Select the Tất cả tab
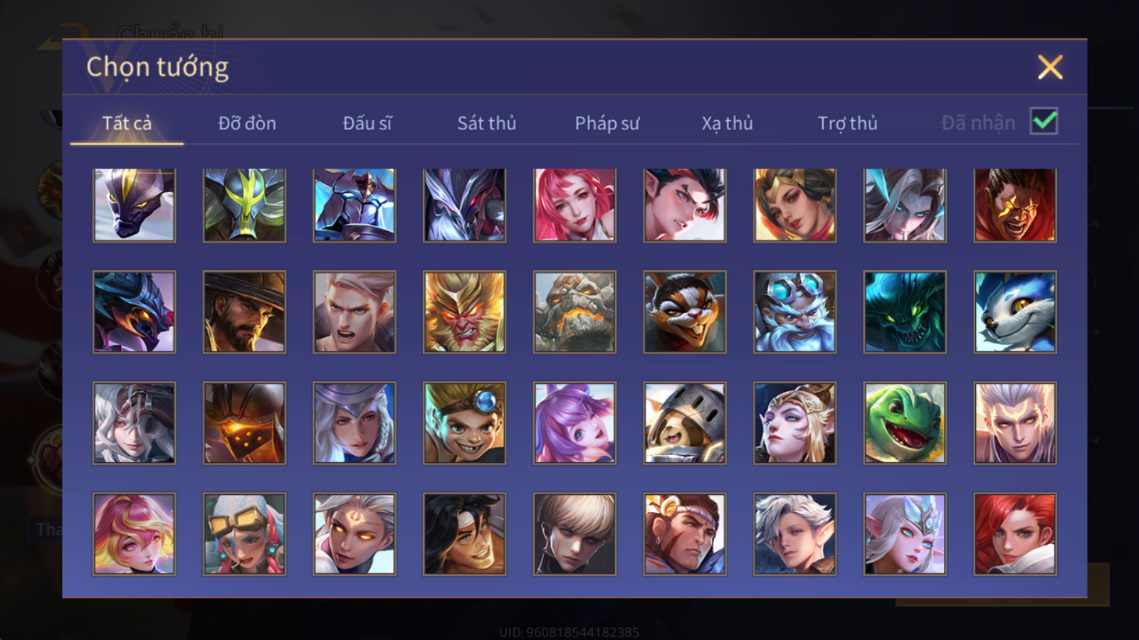This screenshot has height=640, width=1139. (x=126, y=123)
